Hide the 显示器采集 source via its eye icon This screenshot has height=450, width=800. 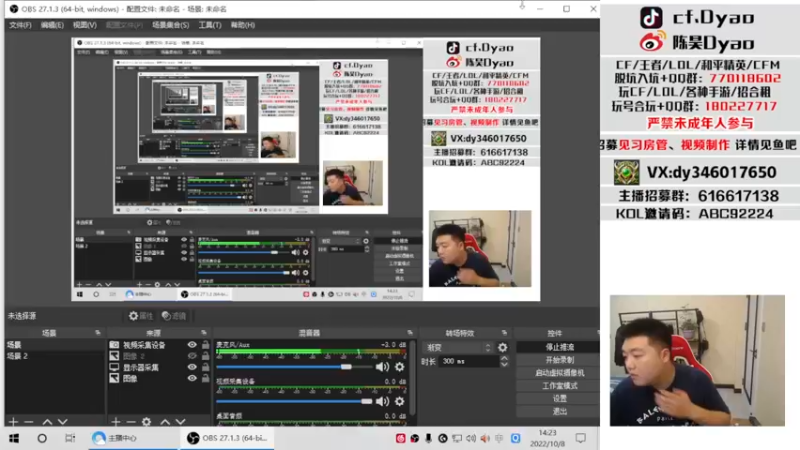192,367
